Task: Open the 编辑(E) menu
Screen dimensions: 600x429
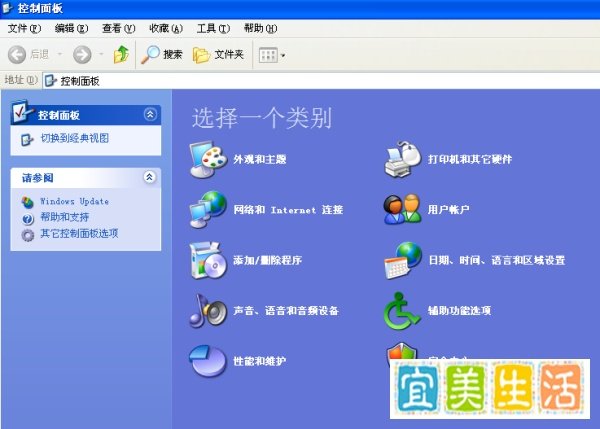Action: click(72, 28)
